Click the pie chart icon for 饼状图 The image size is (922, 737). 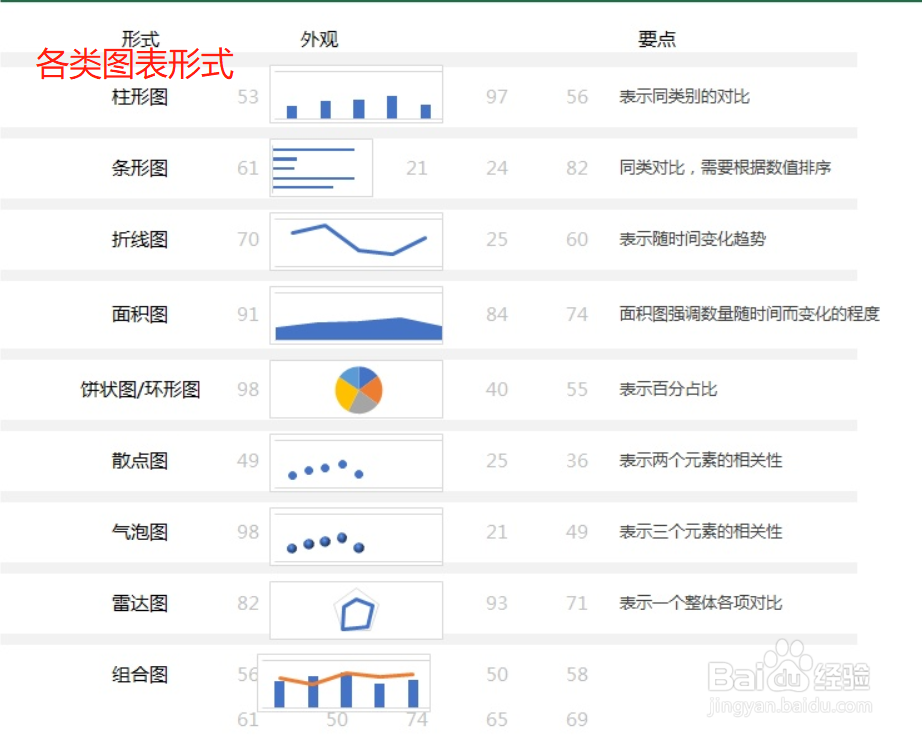(356, 389)
